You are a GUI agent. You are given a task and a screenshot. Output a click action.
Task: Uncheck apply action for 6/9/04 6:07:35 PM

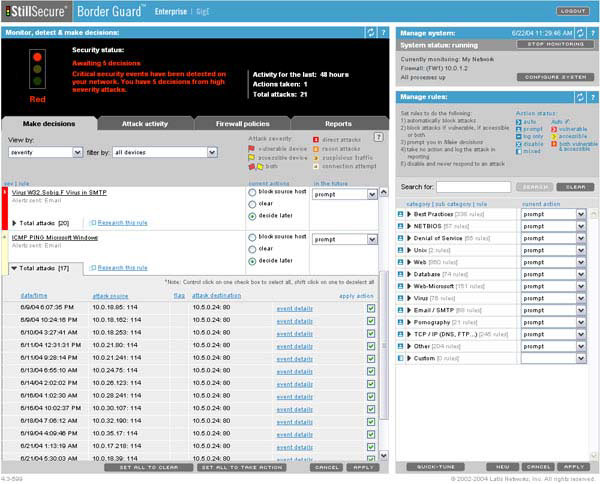(x=371, y=308)
